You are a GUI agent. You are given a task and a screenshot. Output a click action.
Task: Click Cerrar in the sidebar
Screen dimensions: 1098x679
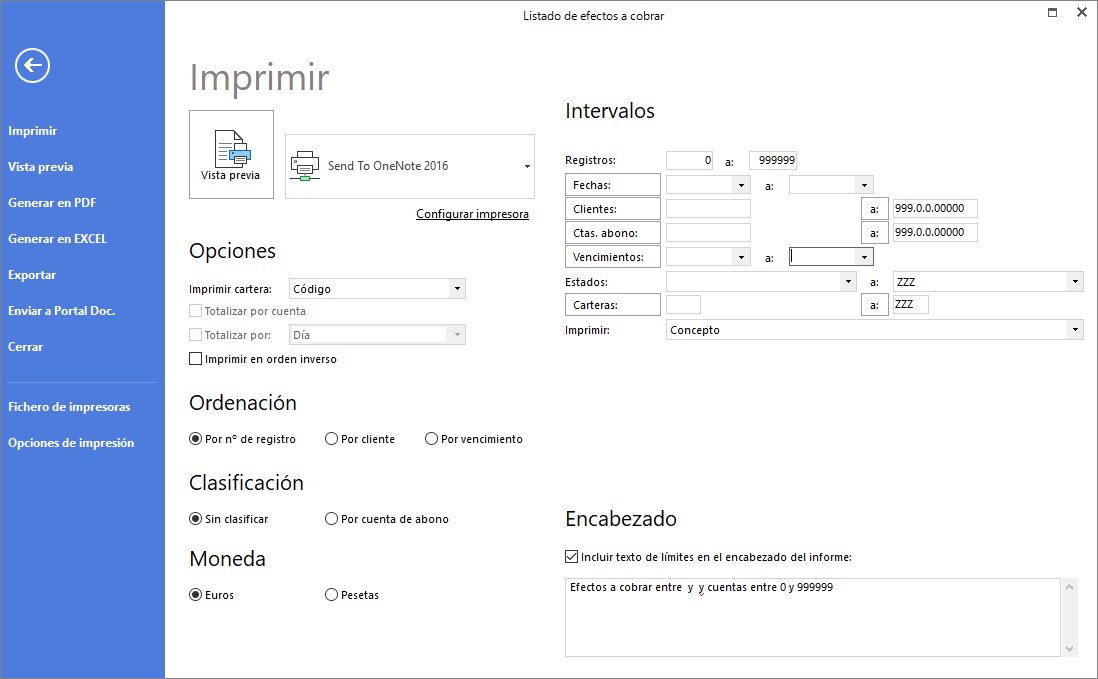click(x=25, y=347)
